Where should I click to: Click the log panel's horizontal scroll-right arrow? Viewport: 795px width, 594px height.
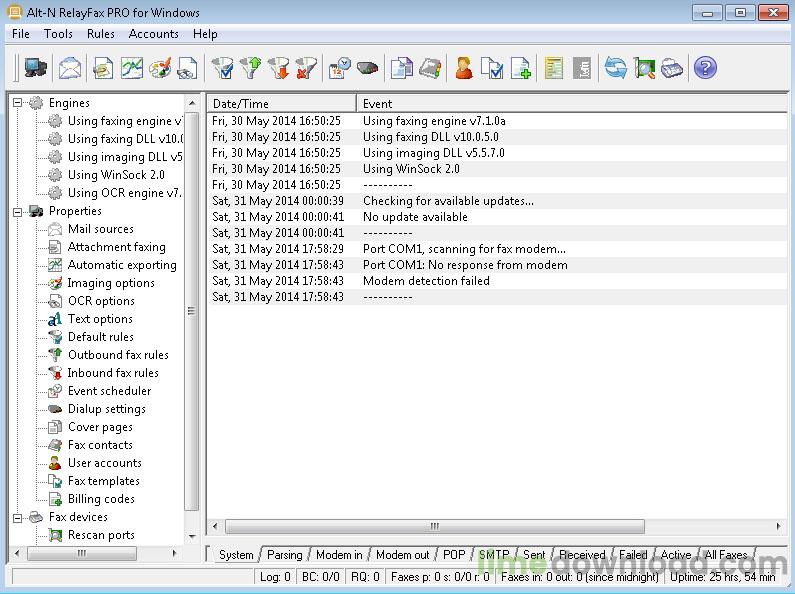779,527
